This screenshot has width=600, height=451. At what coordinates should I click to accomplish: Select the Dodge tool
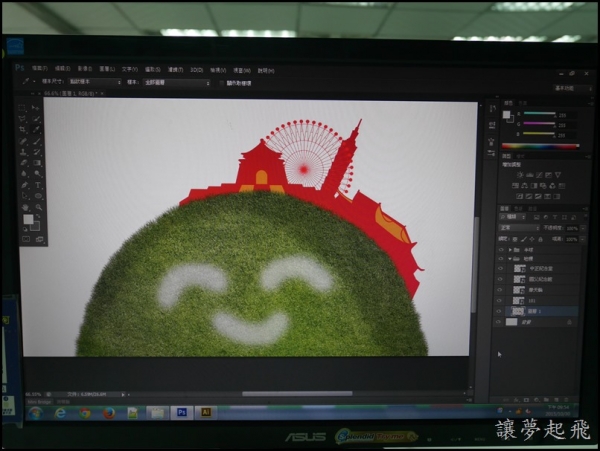tap(38, 174)
